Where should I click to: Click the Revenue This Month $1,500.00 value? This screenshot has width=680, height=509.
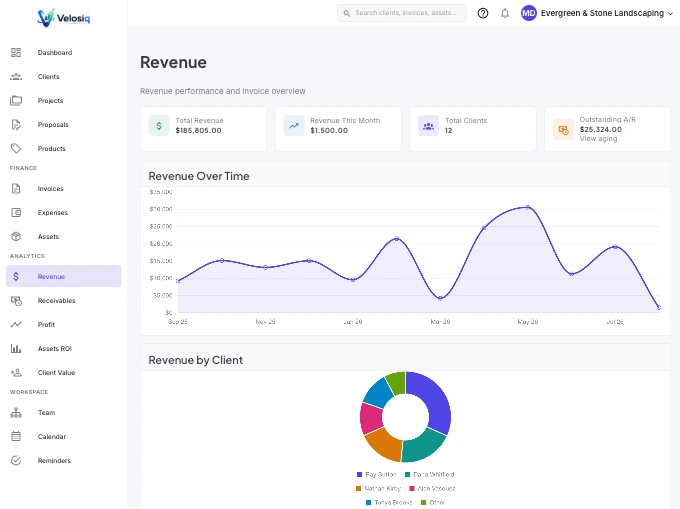click(x=329, y=131)
